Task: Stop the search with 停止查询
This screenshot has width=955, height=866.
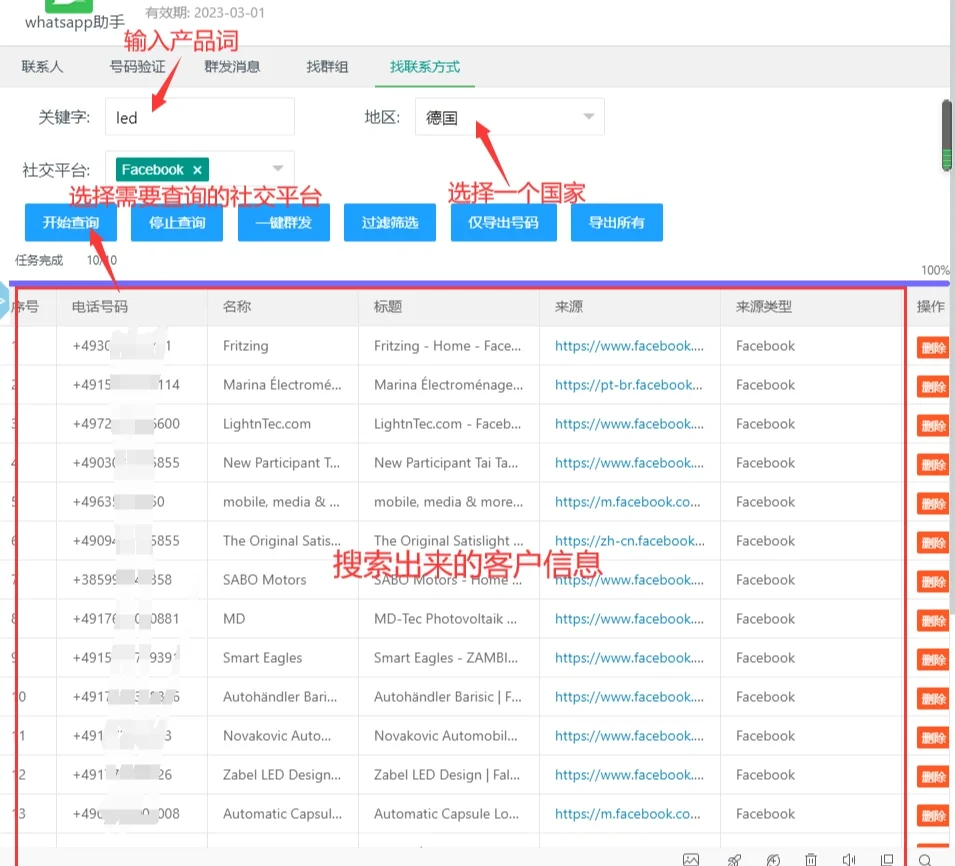Action: (177, 222)
